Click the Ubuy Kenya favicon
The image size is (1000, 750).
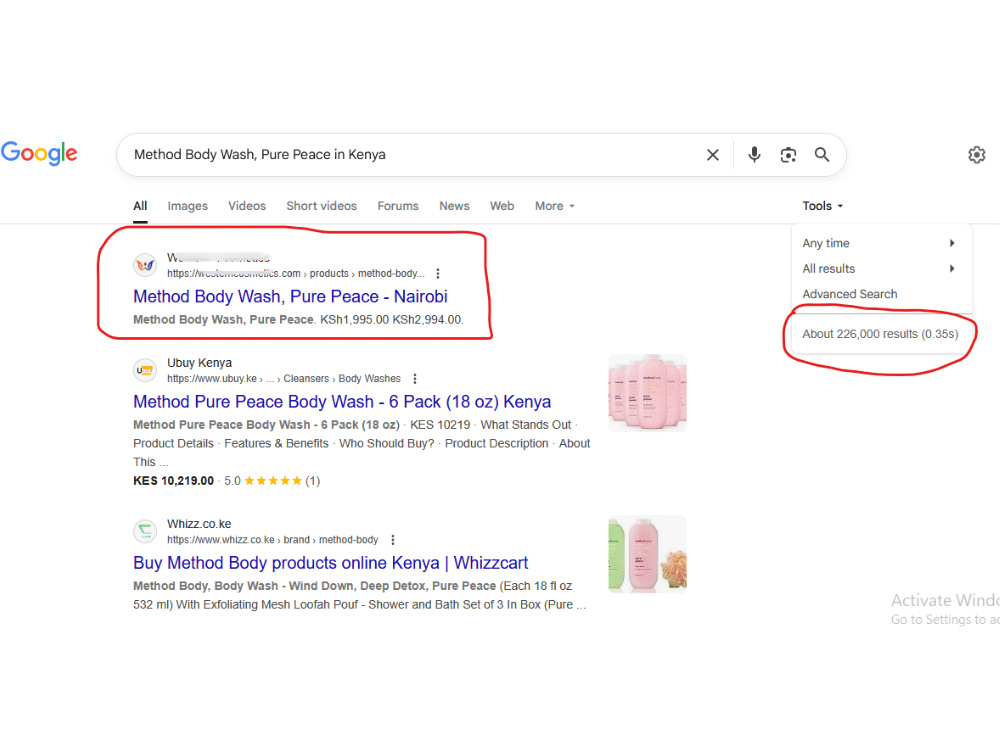[145, 370]
